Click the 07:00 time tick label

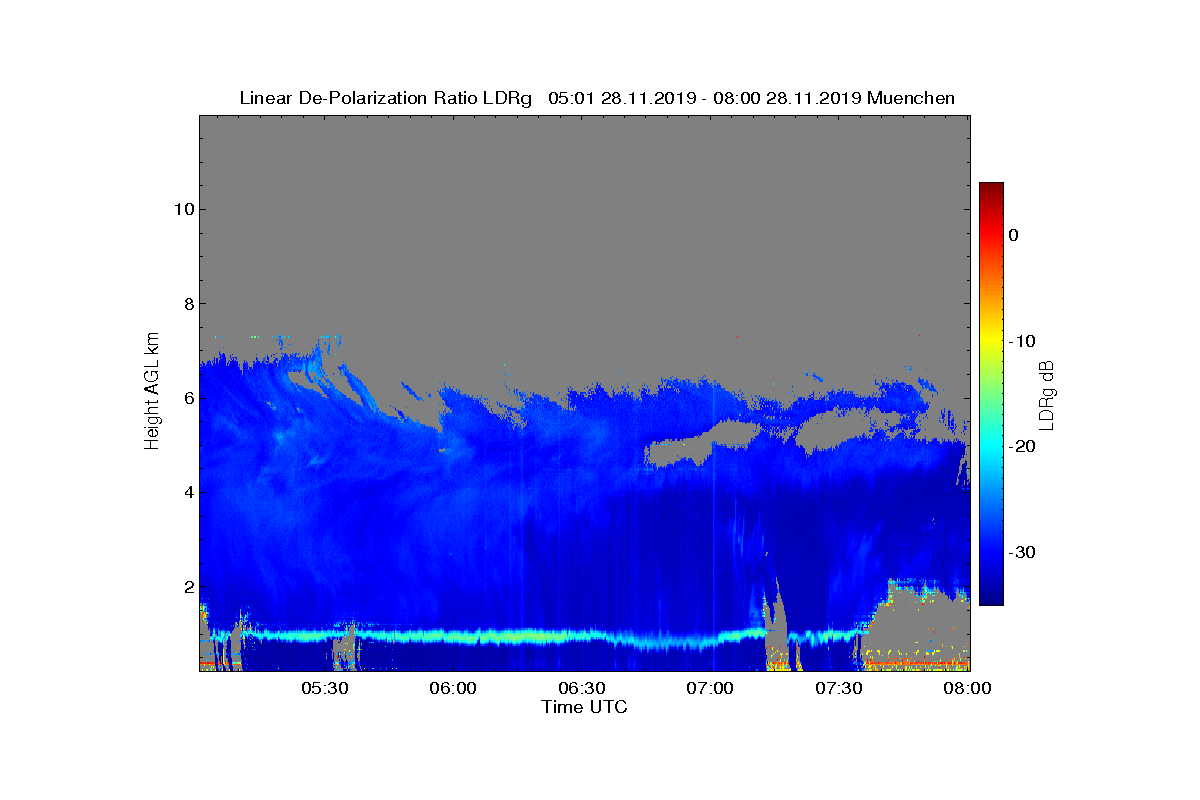pyautogui.click(x=711, y=688)
